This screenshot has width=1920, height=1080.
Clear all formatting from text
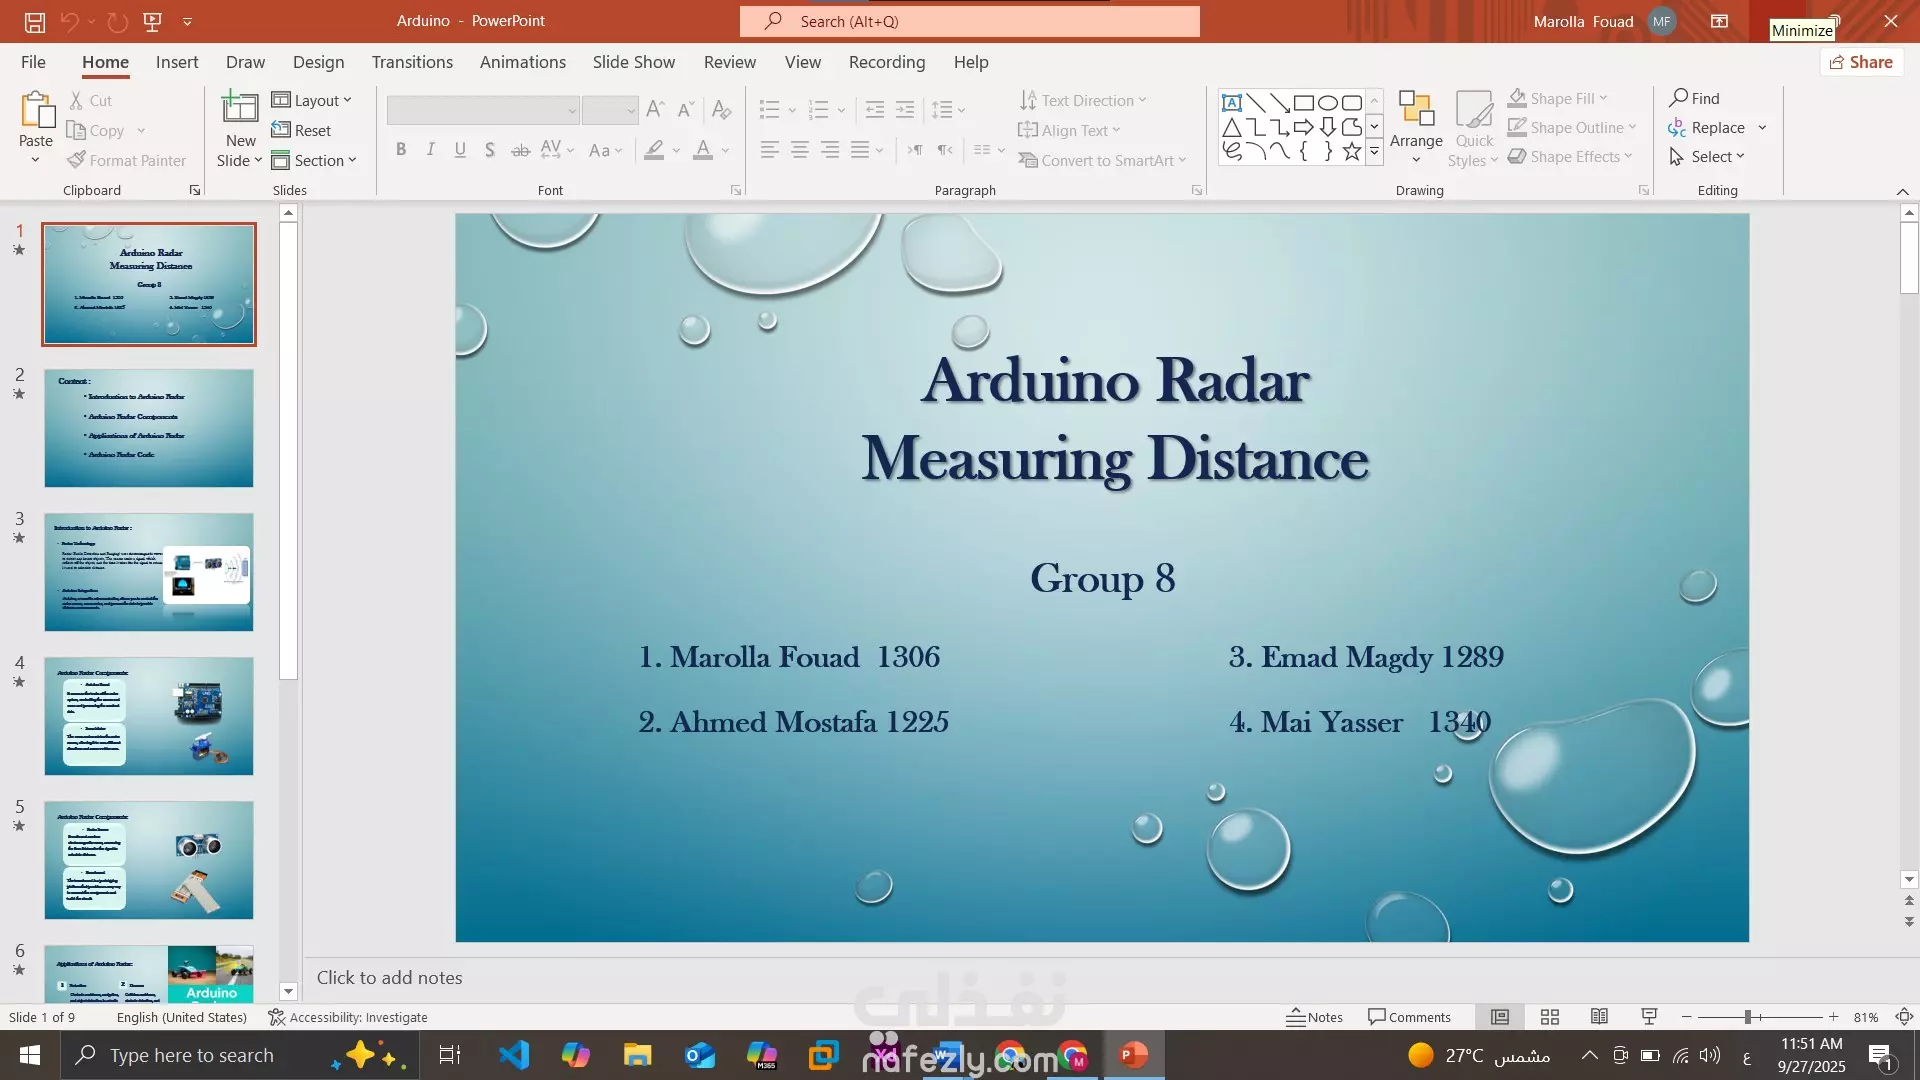[x=721, y=109]
